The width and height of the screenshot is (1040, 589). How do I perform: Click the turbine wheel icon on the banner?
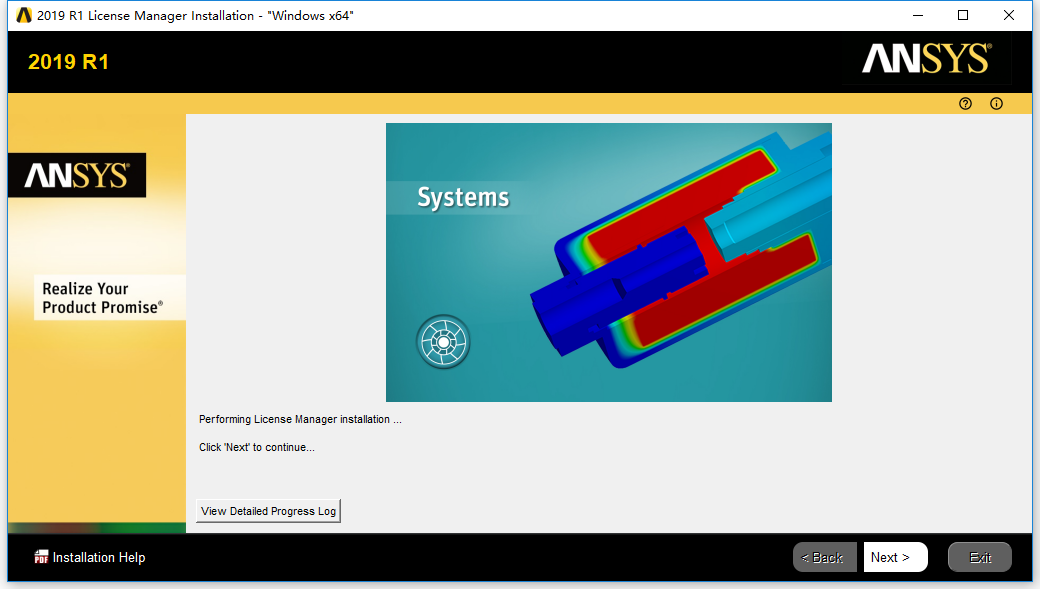[x=443, y=342]
